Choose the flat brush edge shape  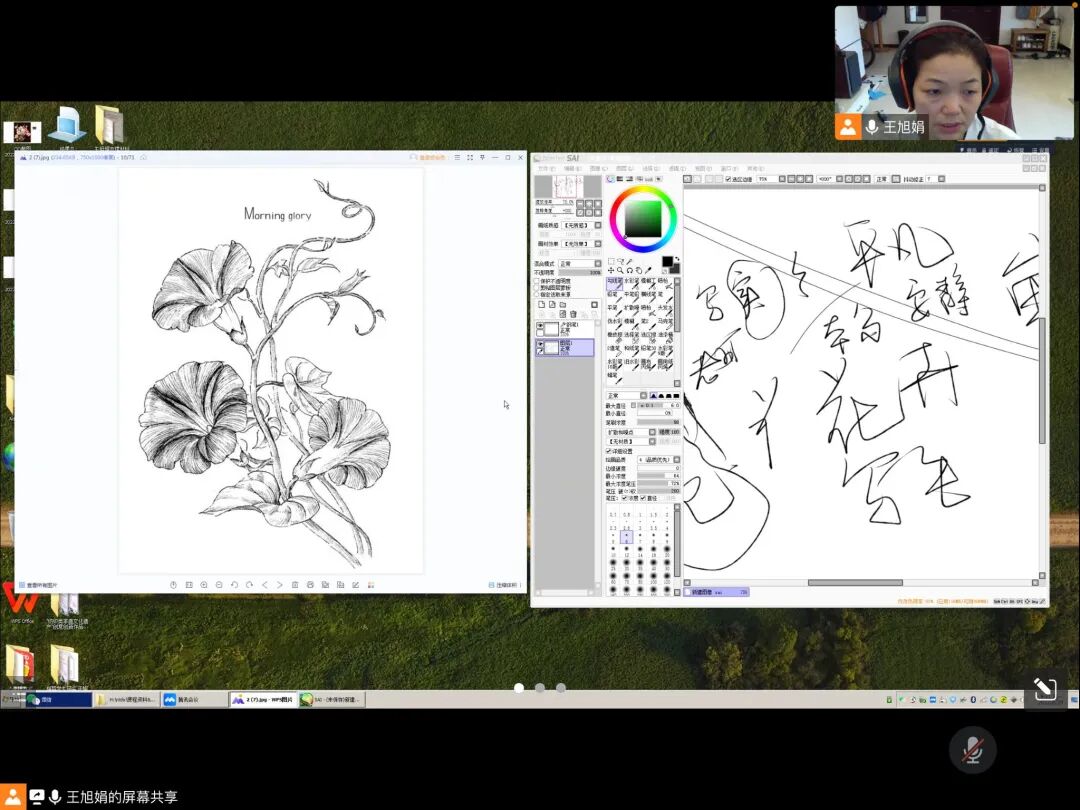click(x=676, y=396)
